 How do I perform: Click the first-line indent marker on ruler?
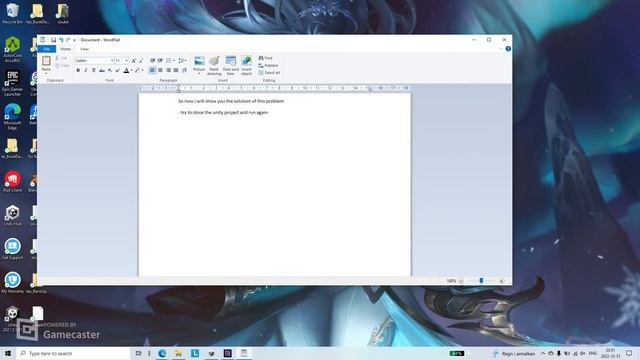pyautogui.click(x=178, y=87)
